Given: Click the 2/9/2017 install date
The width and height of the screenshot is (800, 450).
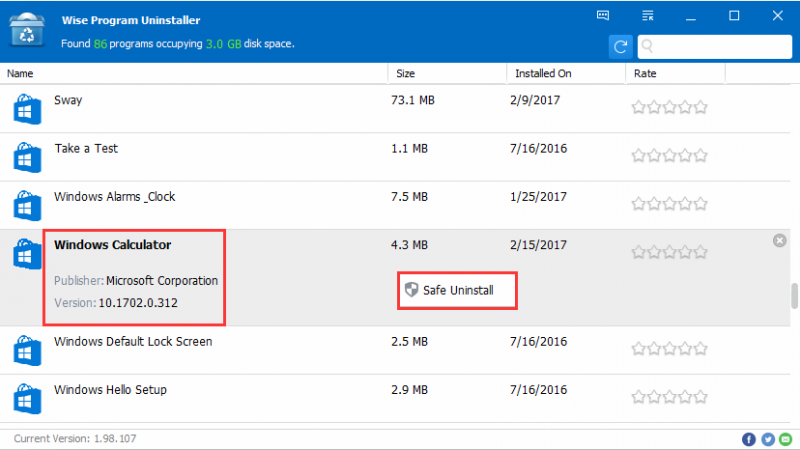Looking at the screenshot, I should tap(535, 100).
